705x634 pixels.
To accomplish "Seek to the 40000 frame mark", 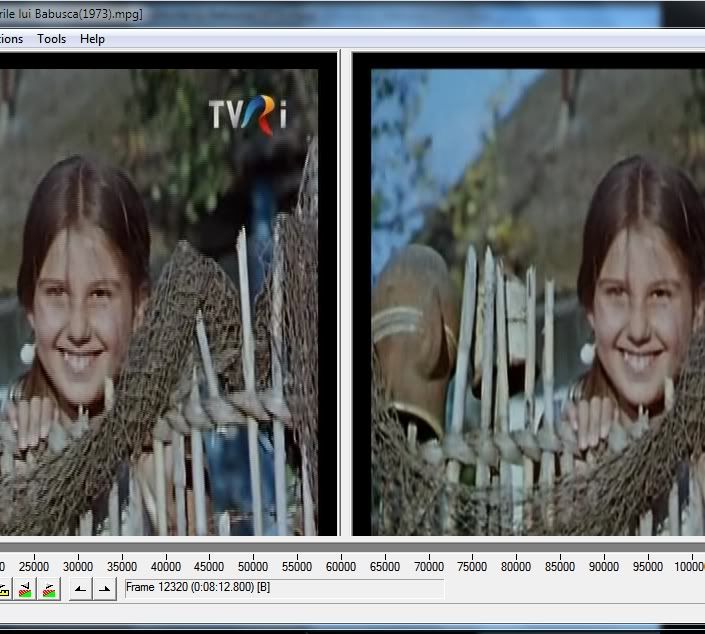I will click(x=166, y=566).
